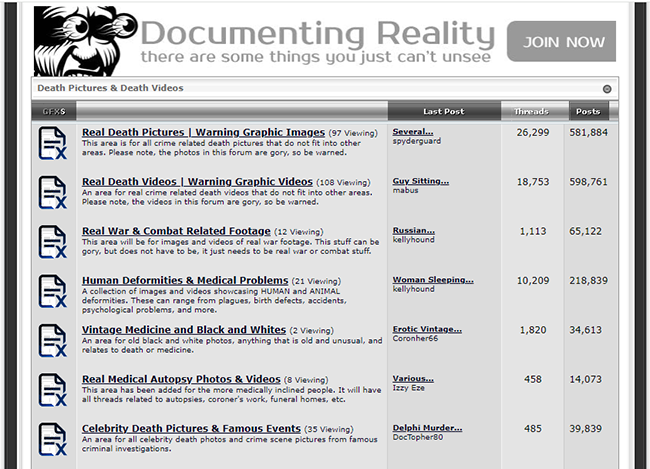Click username Coronher66

[415, 338]
